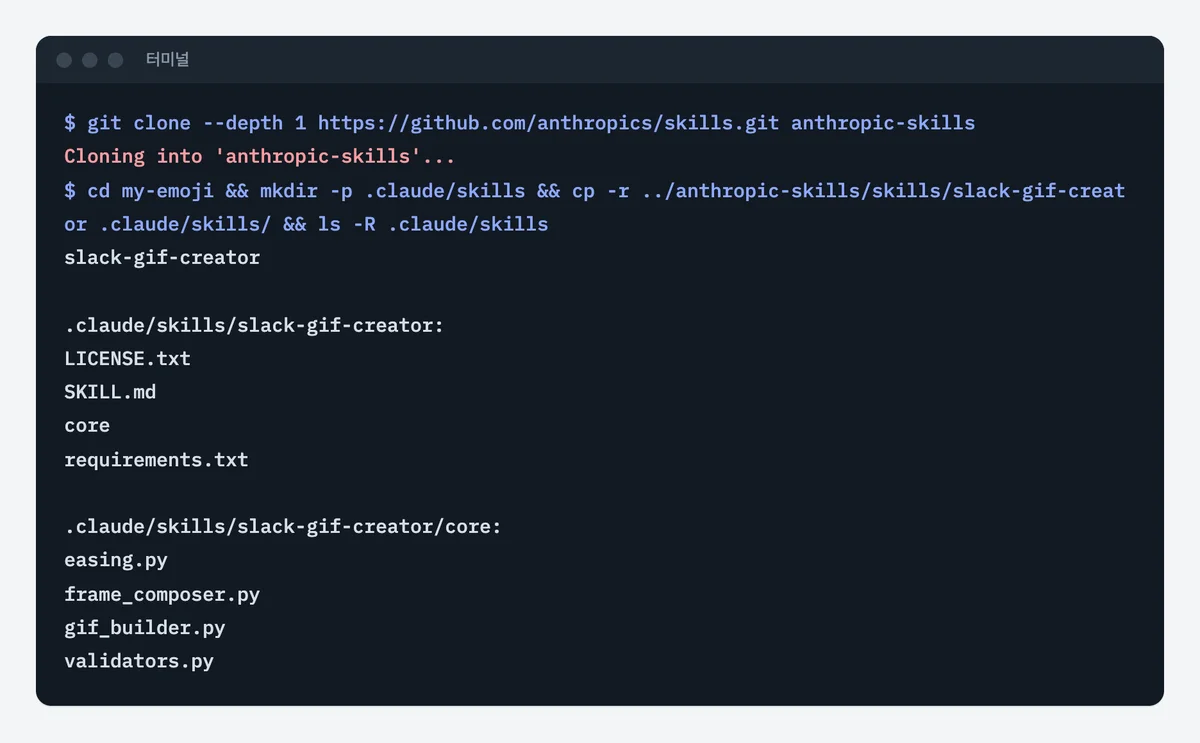This screenshot has width=1200, height=743.
Task: Click the git clone command text
Action: [x=520, y=123]
